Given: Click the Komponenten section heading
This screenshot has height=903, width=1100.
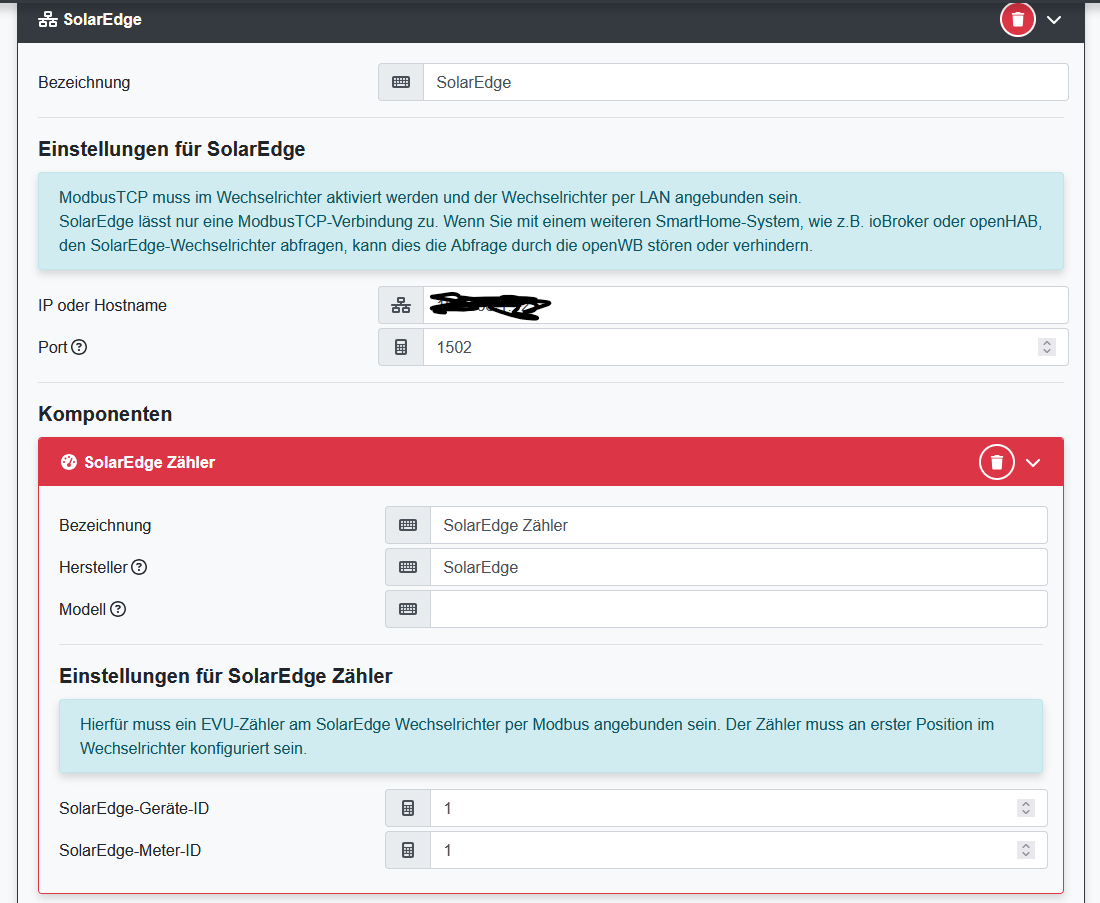Looking at the screenshot, I should click(105, 414).
